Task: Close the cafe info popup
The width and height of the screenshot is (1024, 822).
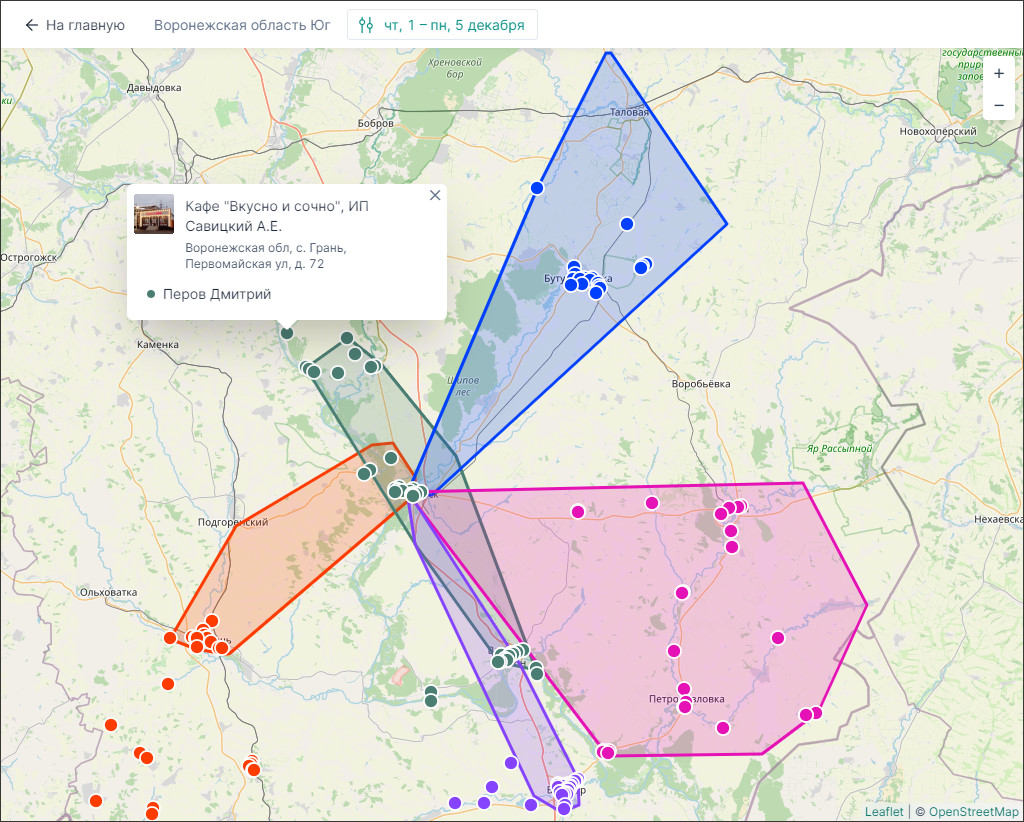Action: click(435, 196)
